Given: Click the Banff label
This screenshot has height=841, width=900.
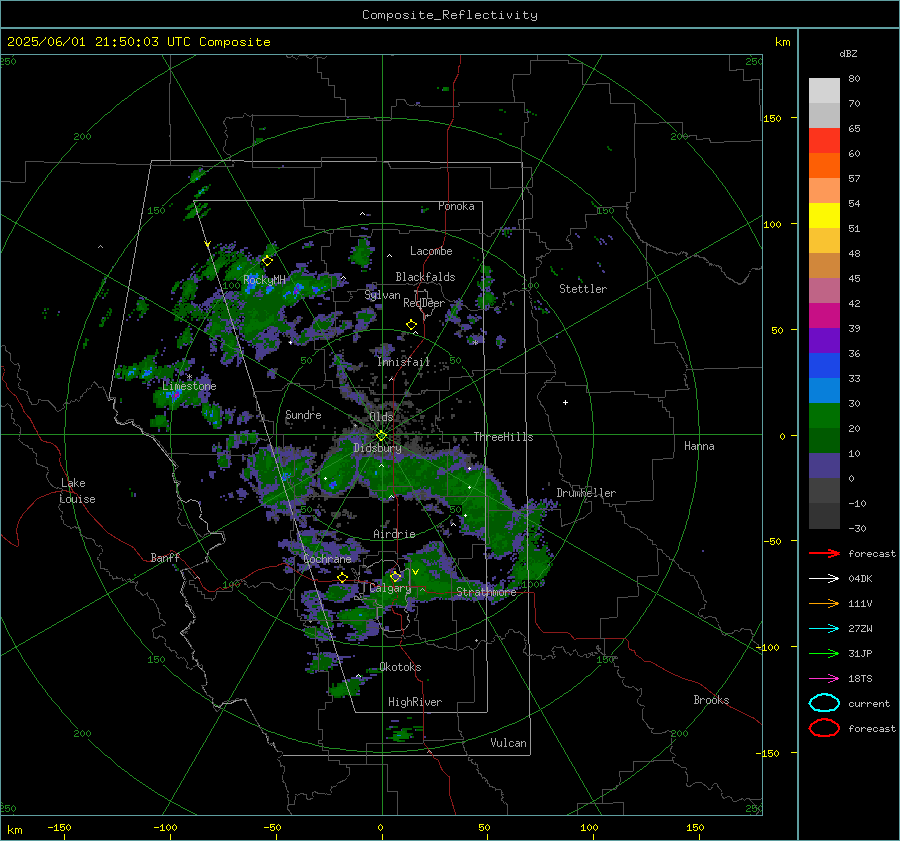Looking at the screenshot, I should click(165, 557).
